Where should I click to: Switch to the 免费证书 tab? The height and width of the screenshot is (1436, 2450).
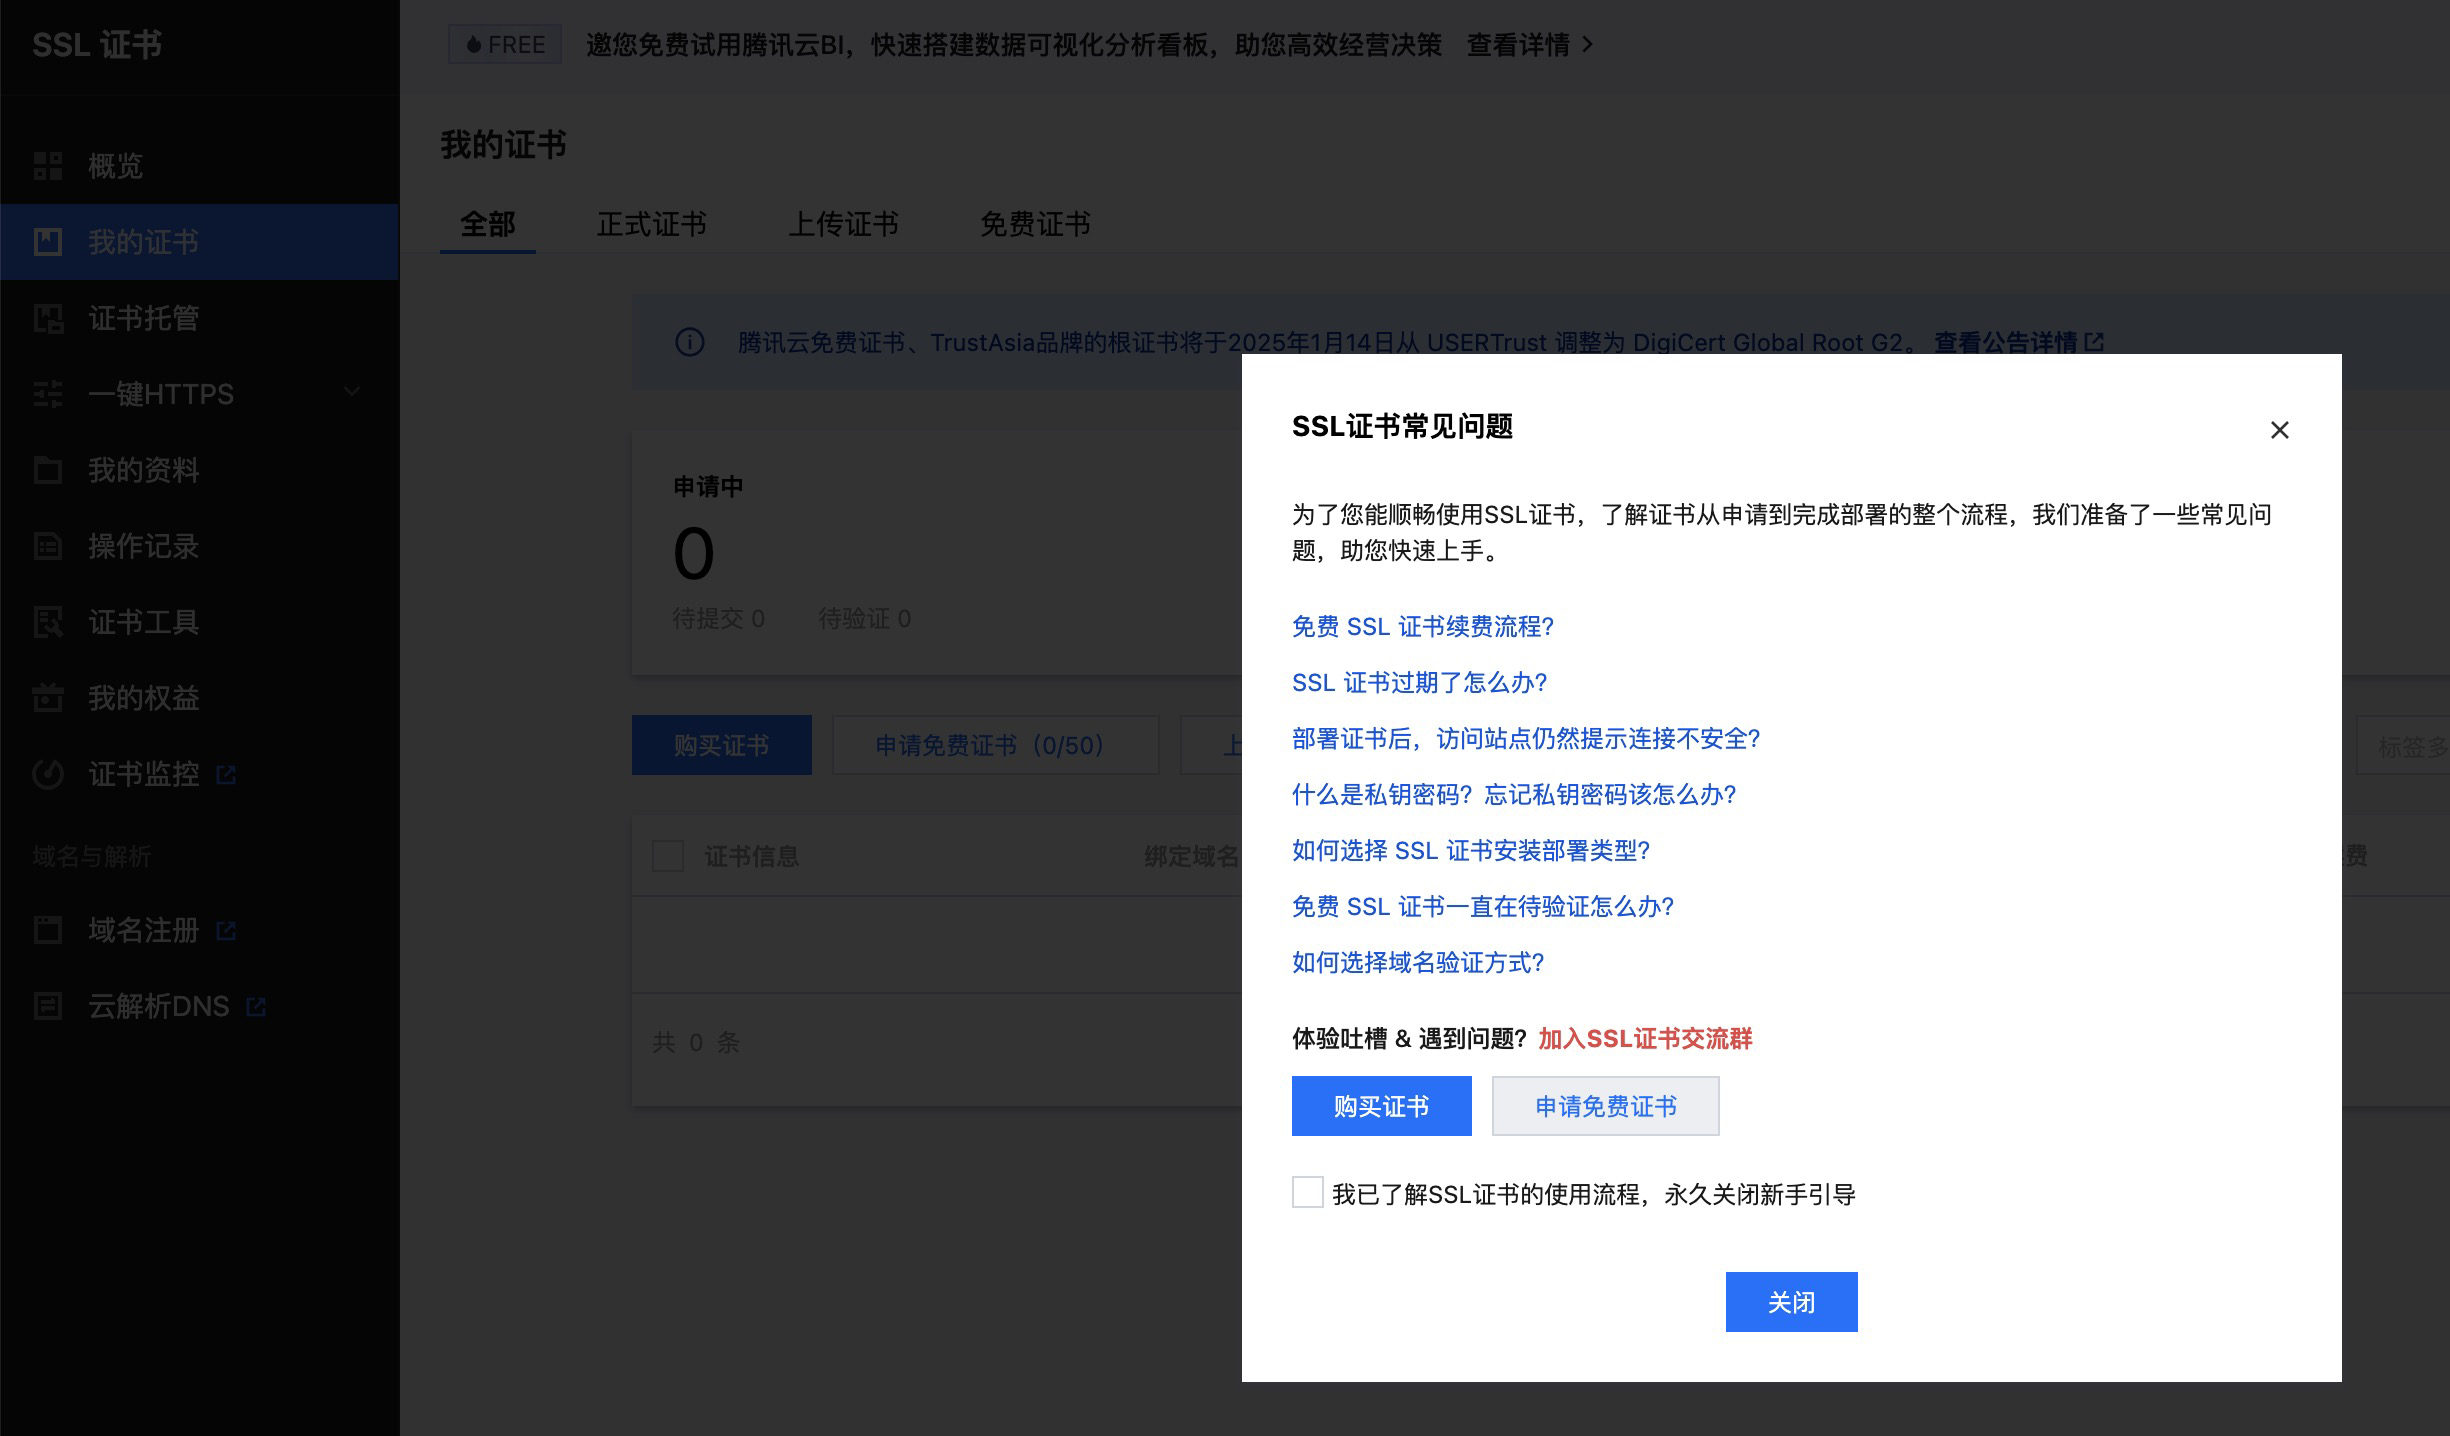pyautogui.click(x=1035, y=224)
